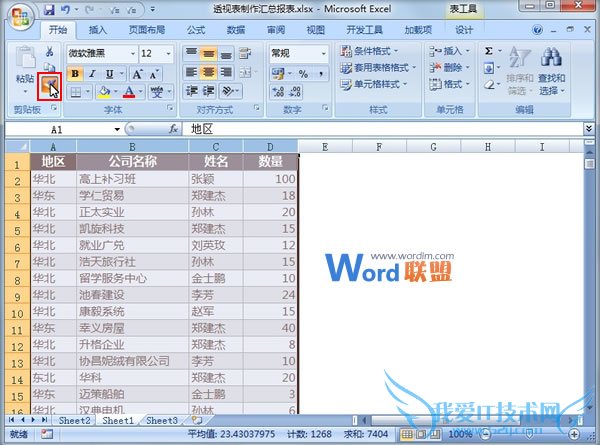Toggle align text right
This screenshot has height=445, width=600.
(x=226, y=72)
